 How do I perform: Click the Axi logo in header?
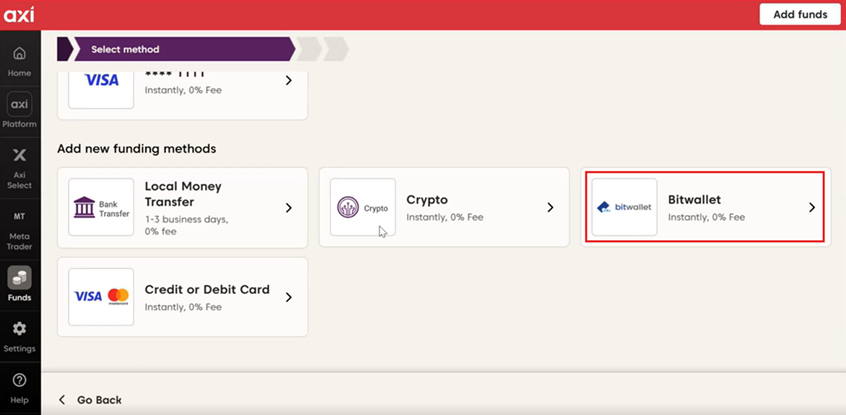tap(20, 14)
